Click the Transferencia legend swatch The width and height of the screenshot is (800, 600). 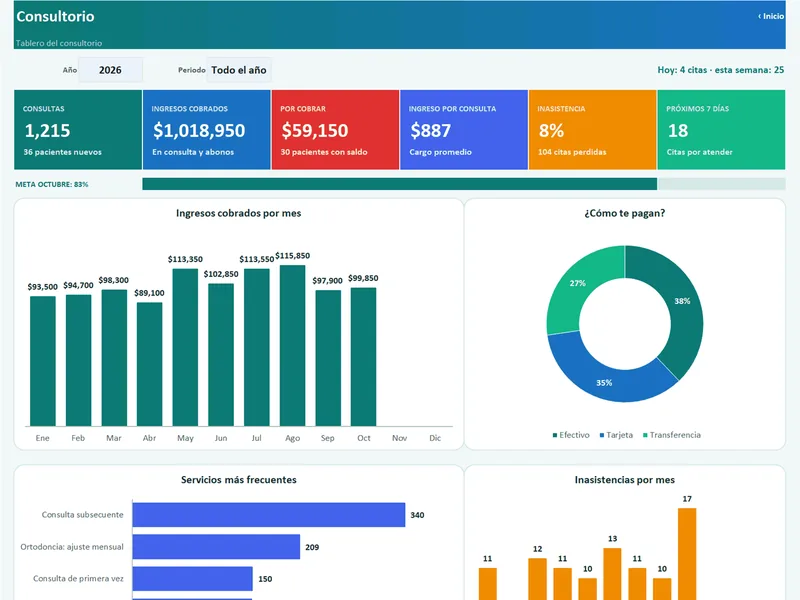645,435
